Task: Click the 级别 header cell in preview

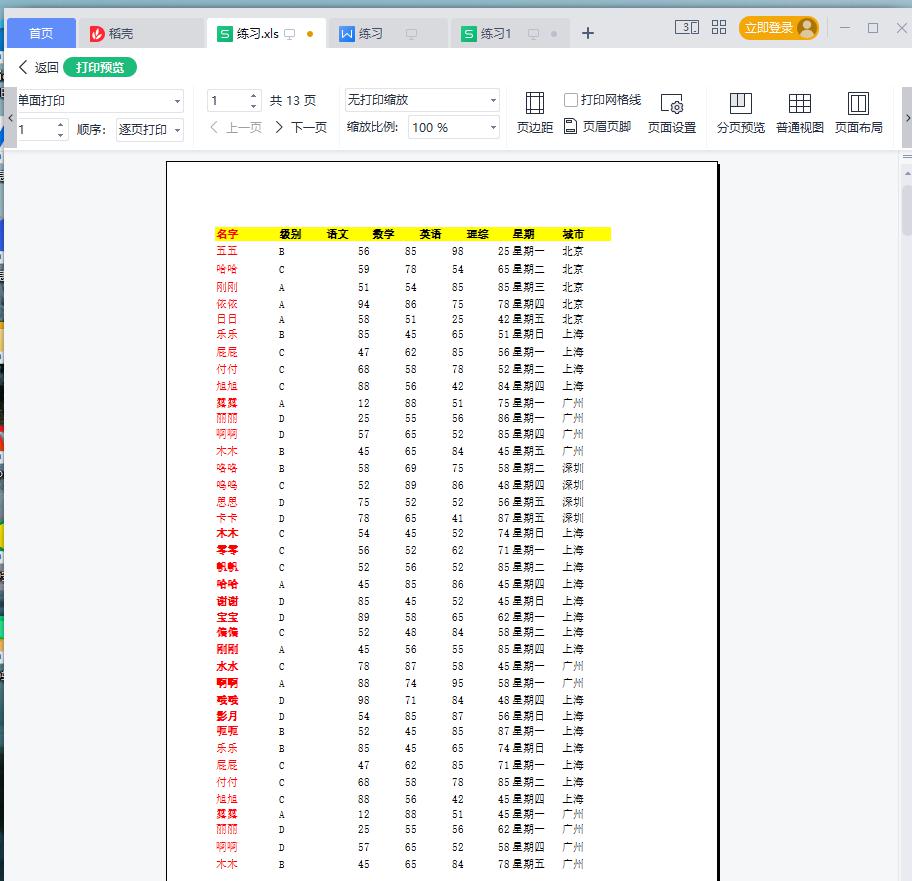Action: click(290, 234)
